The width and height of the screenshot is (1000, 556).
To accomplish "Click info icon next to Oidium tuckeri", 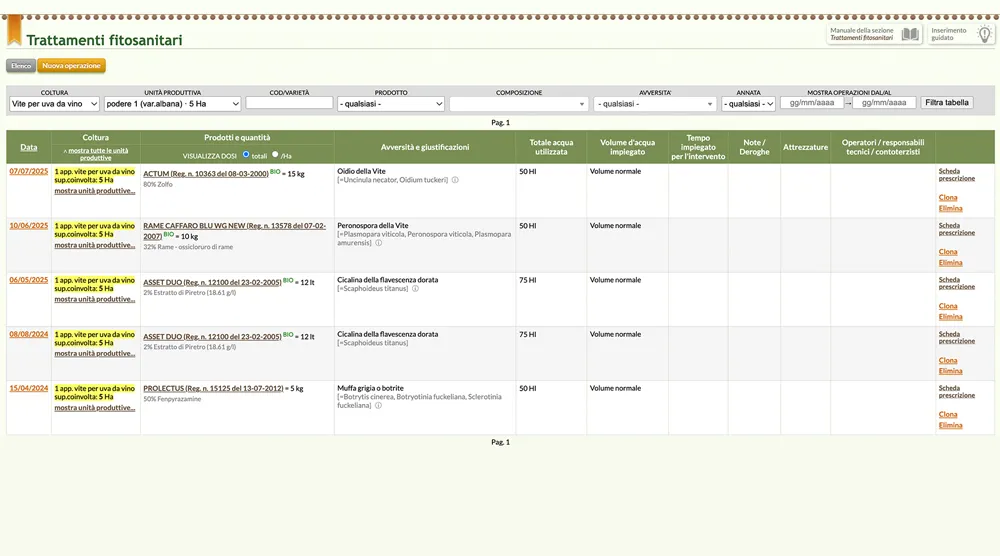I will coord(455,181).
